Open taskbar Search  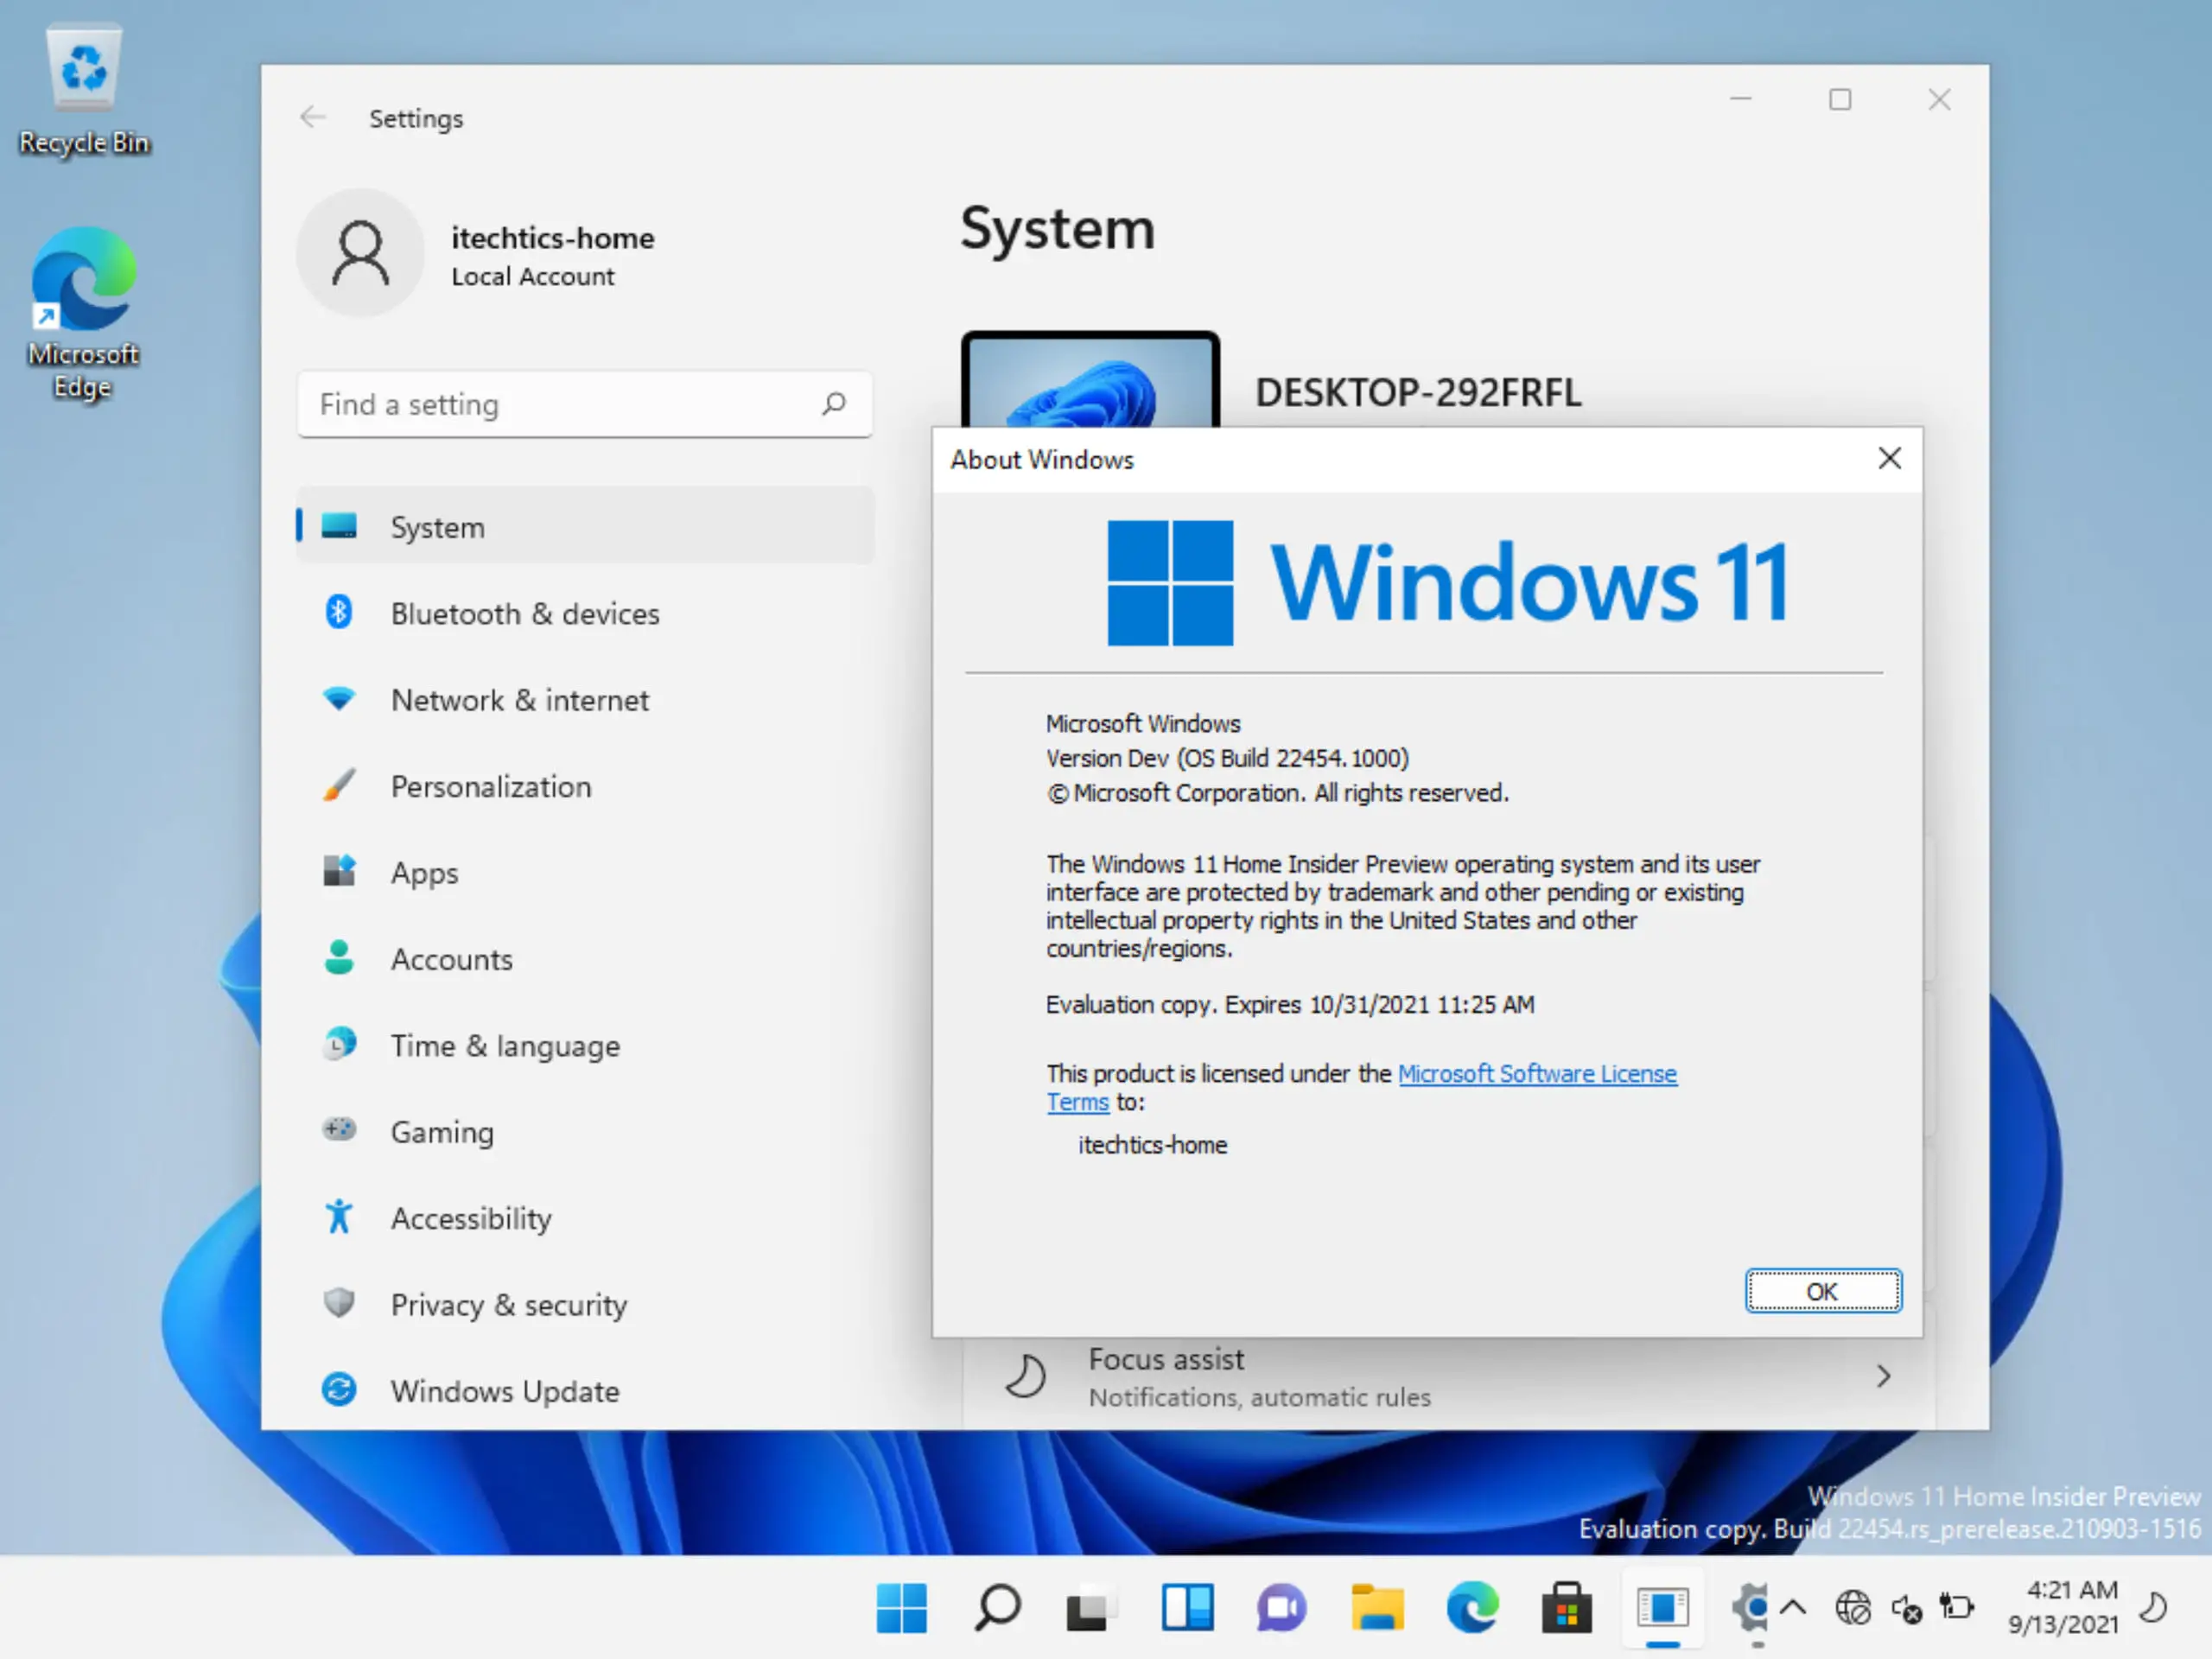pos(997,1608)
